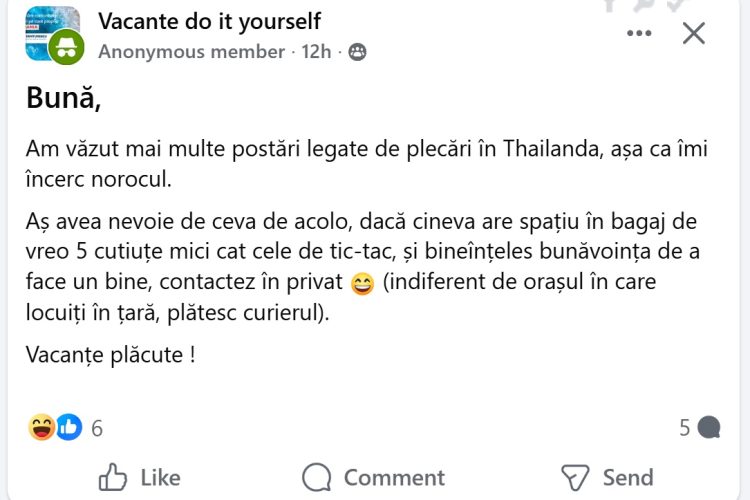Click the Haha reaction emoji
750x500 pixels.
coord(42,427)
